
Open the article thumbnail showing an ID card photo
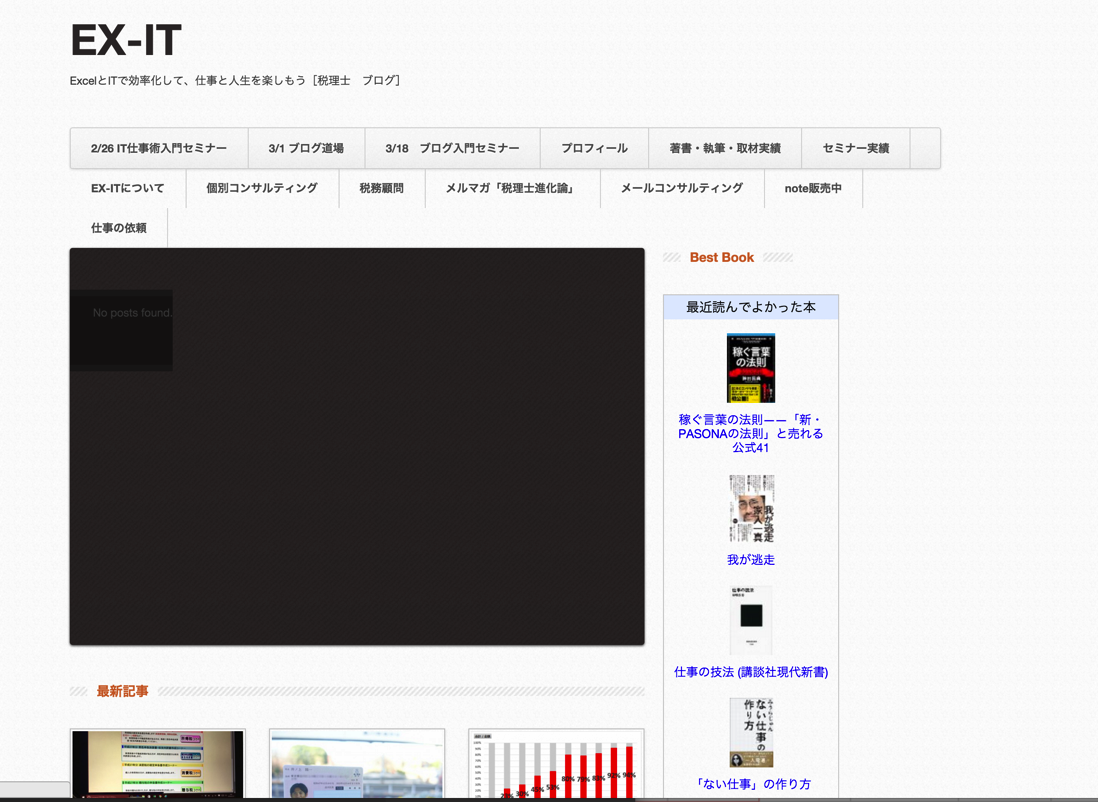[x=357, y=764]
